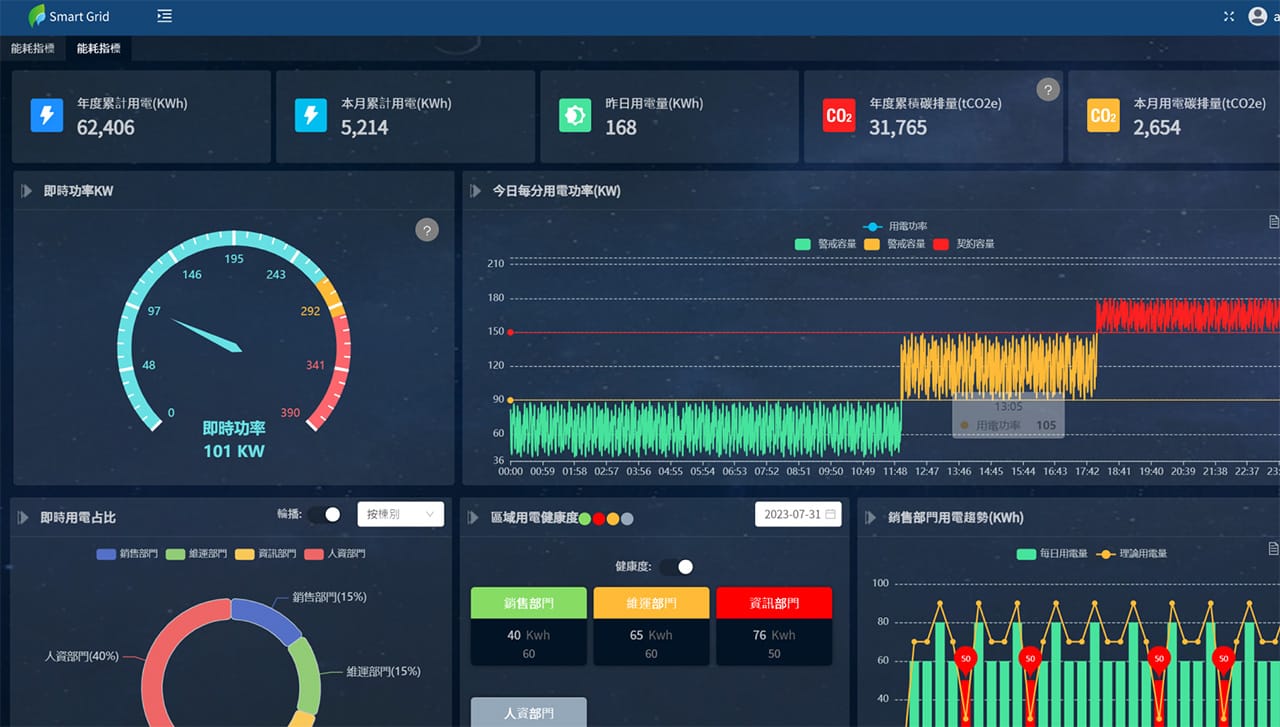Click data view icon of 銷售部門用電趨勢 chart
The image size is (1280, 727).
pyautogui.click(x=1273, y=548)
